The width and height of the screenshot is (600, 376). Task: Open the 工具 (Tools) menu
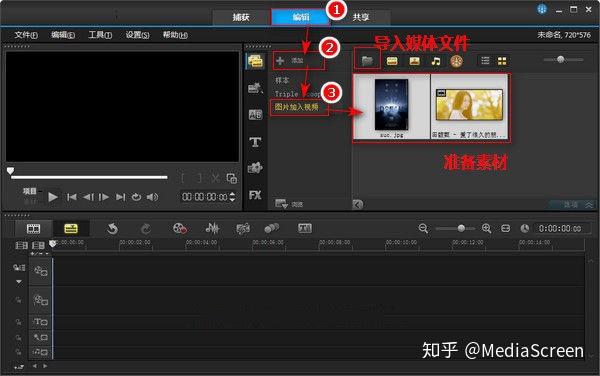100,35
